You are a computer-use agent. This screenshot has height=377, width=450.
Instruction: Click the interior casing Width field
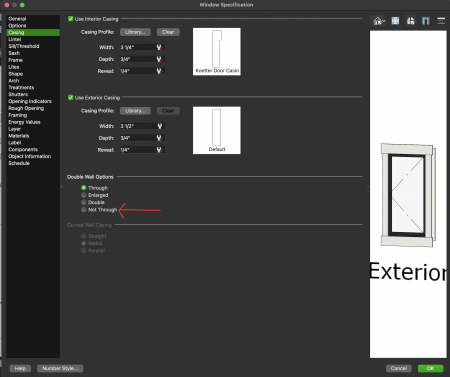[138, 47]
